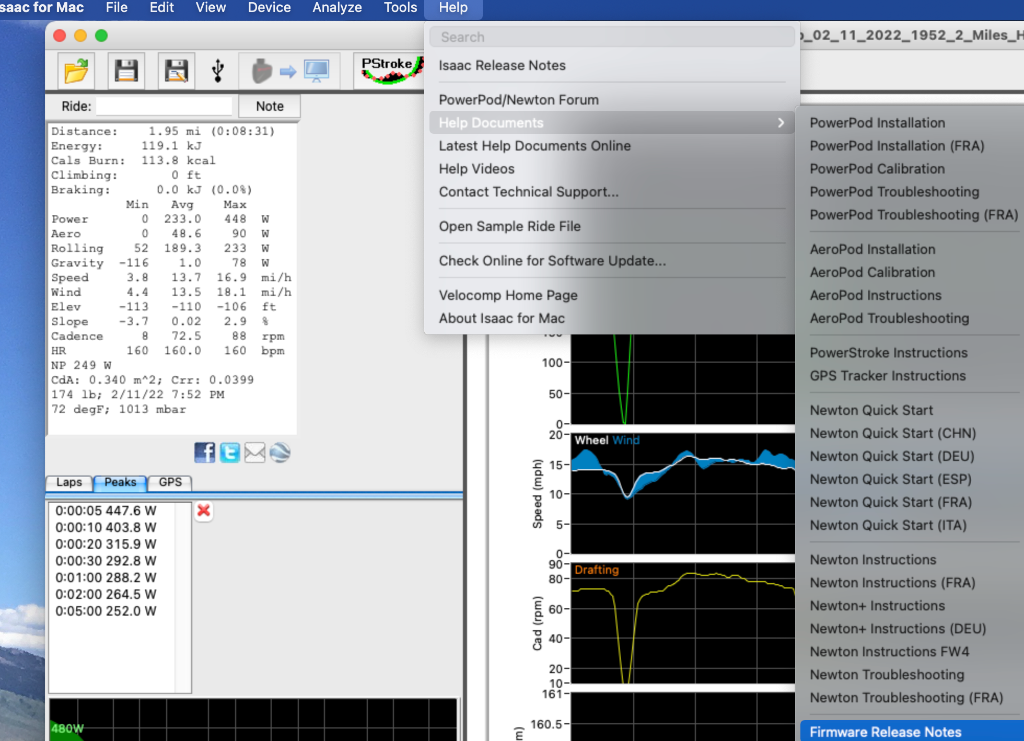1024x741 pixels.
Task: Close the Help menu in menu bar
Action: pos(453,8)
